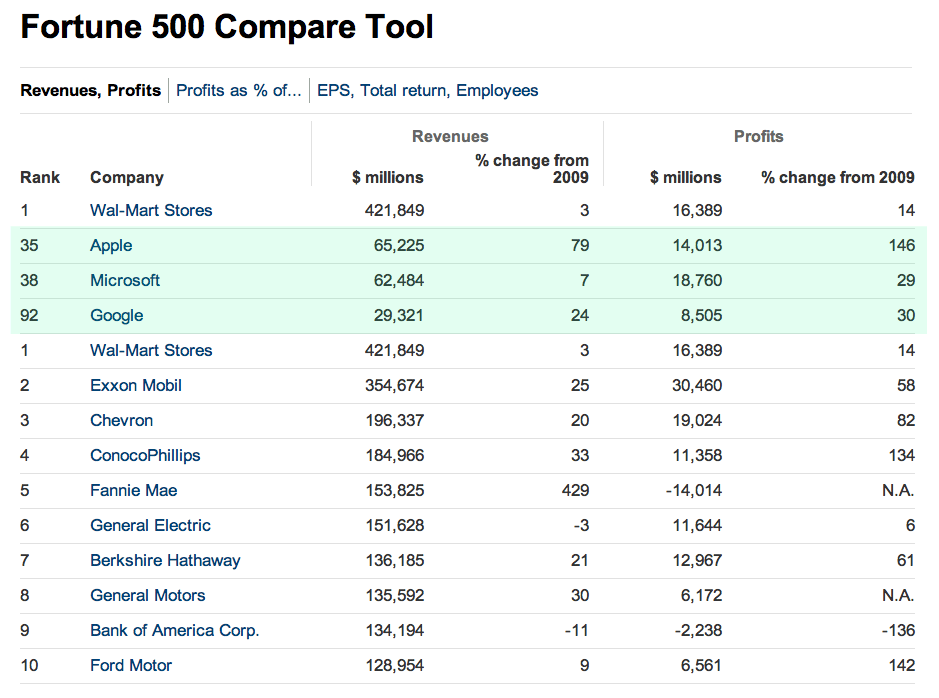Viewport: 939px width, 698px height.
Task: Click Ford Motor's profit change value 142
Action: coord(902,666)
